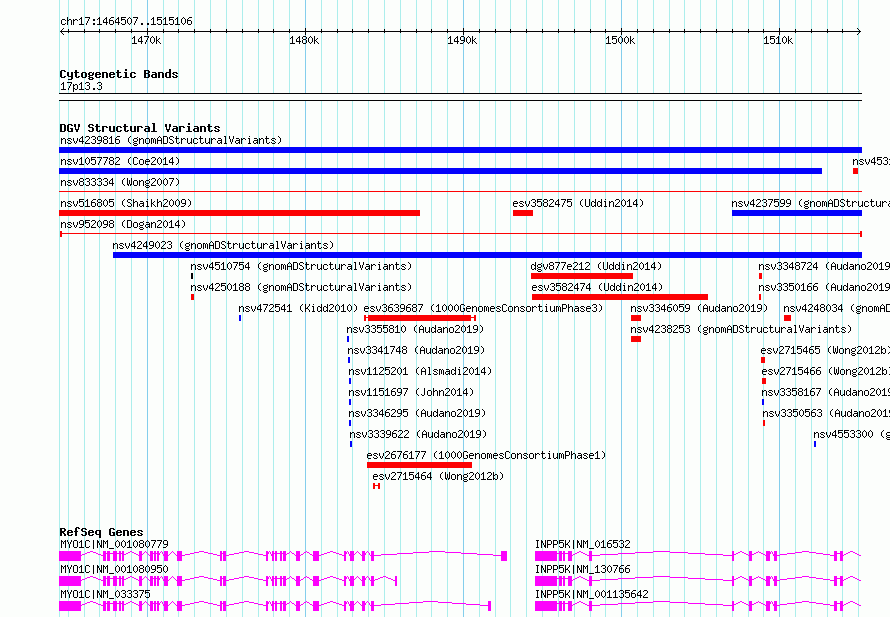Open the nsv4248034 variant label
Screen dimensions: 890x617
[x=837, y=308]
